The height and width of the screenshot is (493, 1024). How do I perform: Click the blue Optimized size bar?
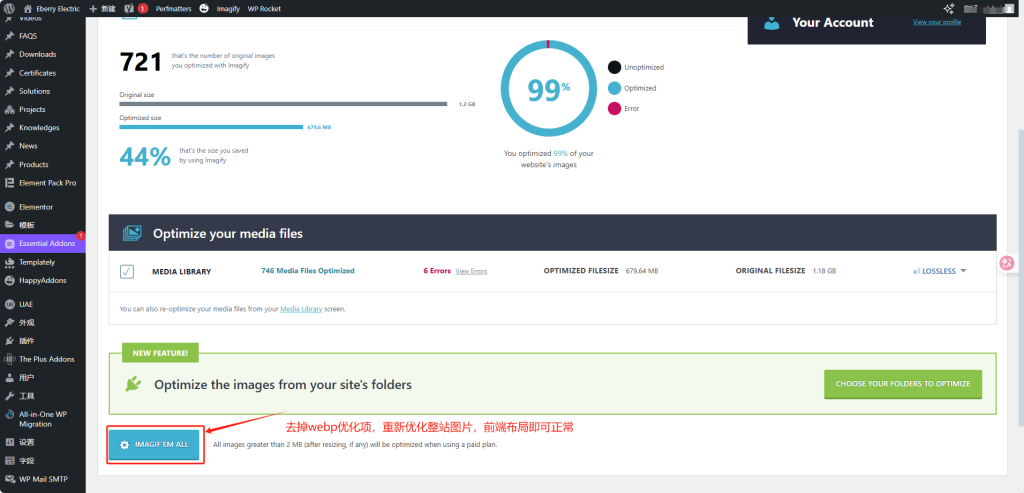point(211,127)
